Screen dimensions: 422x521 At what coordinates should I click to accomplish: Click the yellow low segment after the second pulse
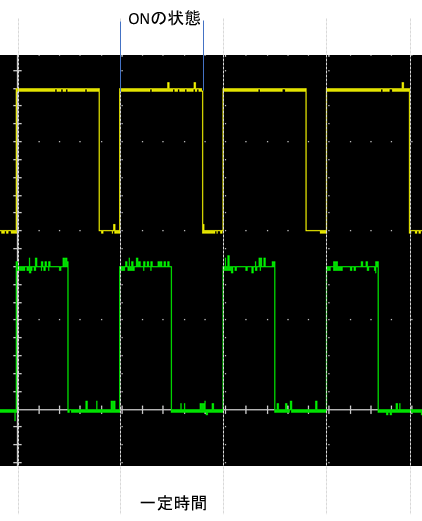(213, 231)
